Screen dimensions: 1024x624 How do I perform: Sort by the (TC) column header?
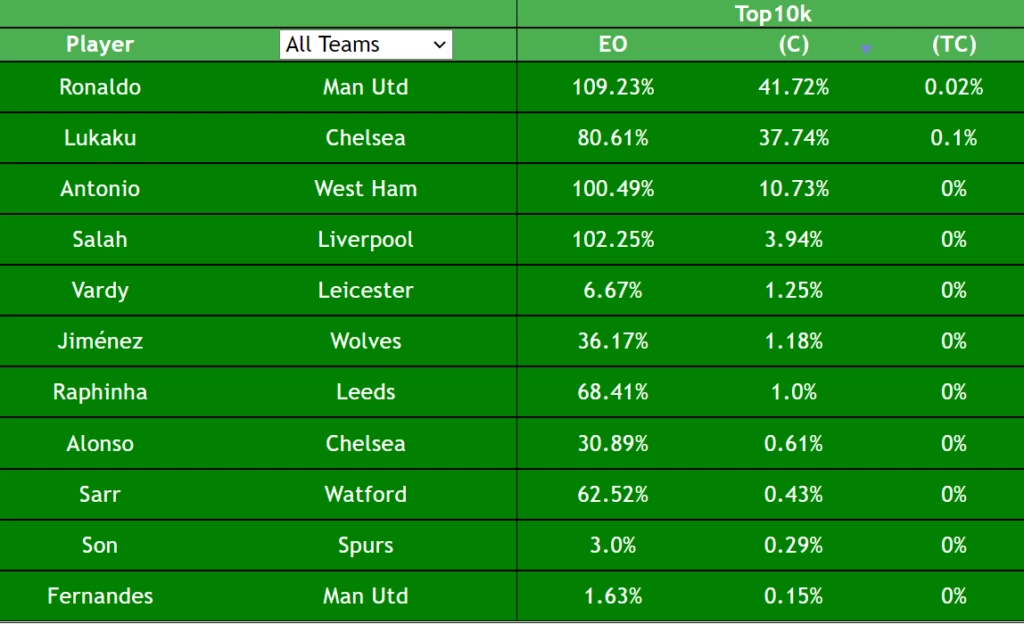click(954, 44)
